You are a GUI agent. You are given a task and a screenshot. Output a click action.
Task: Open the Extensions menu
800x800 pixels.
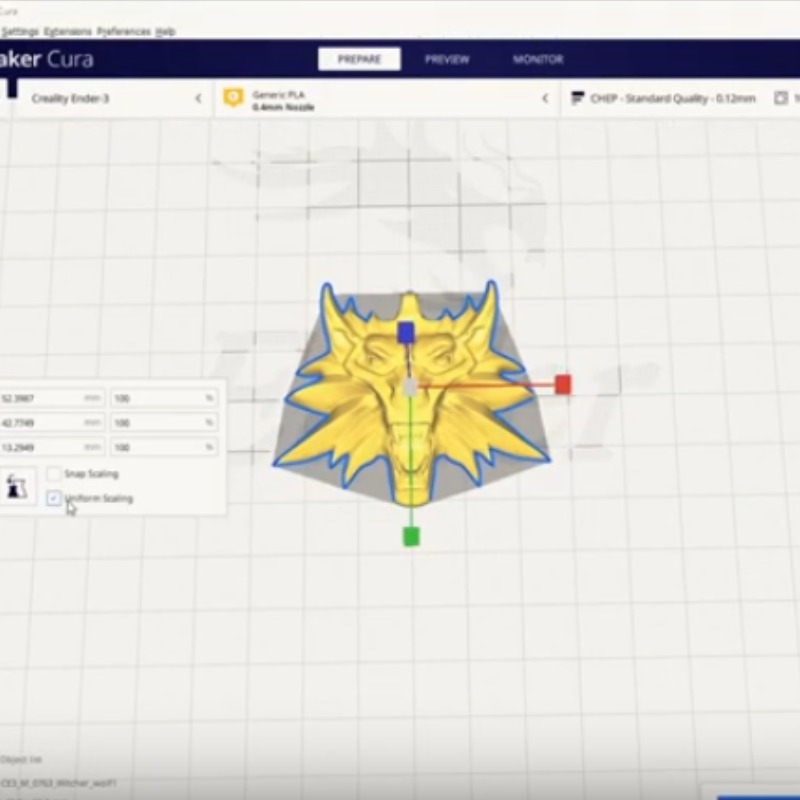[67, 32]
